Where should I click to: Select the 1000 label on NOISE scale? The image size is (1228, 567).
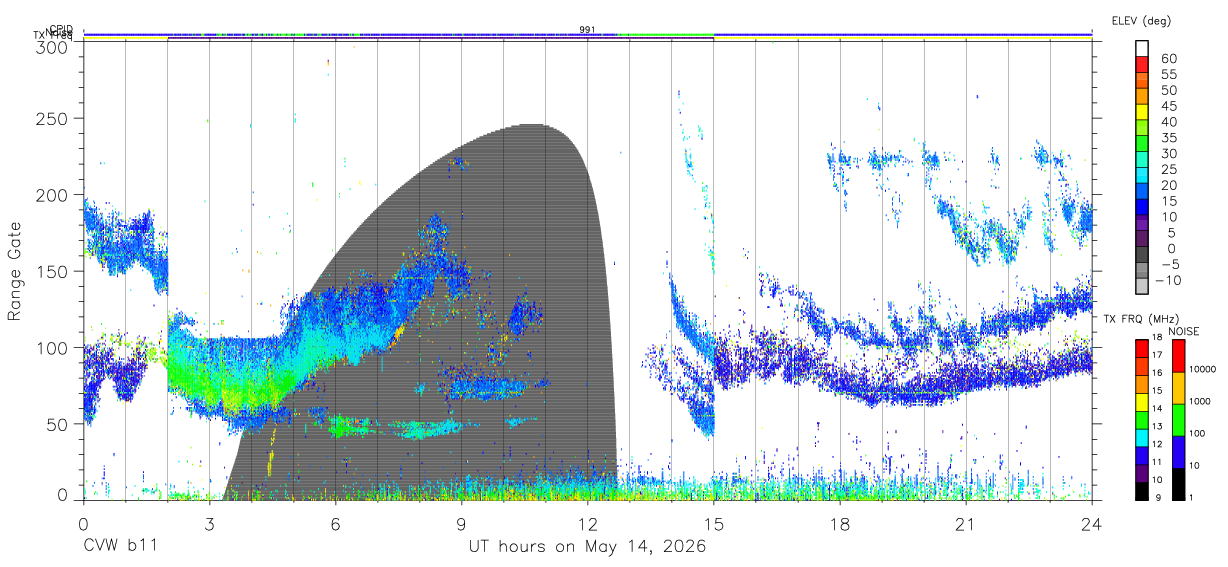1201,402
